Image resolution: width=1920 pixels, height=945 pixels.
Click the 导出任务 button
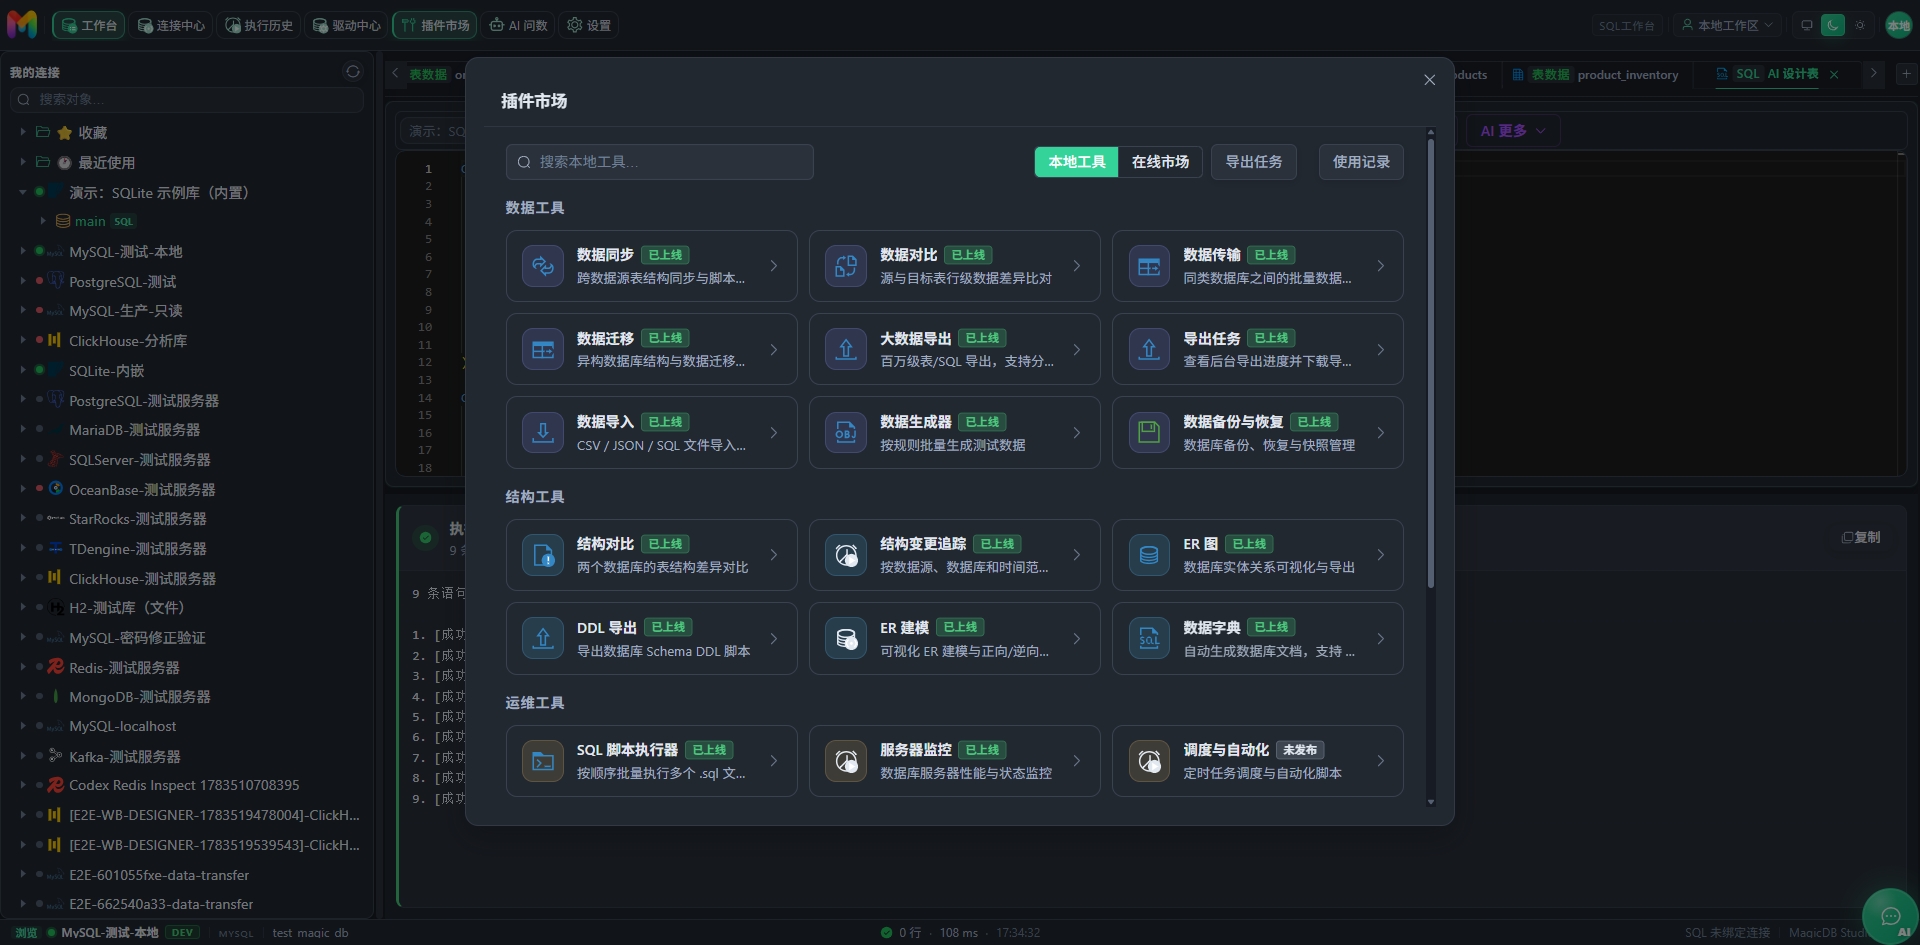click(x=1254, y=162)
